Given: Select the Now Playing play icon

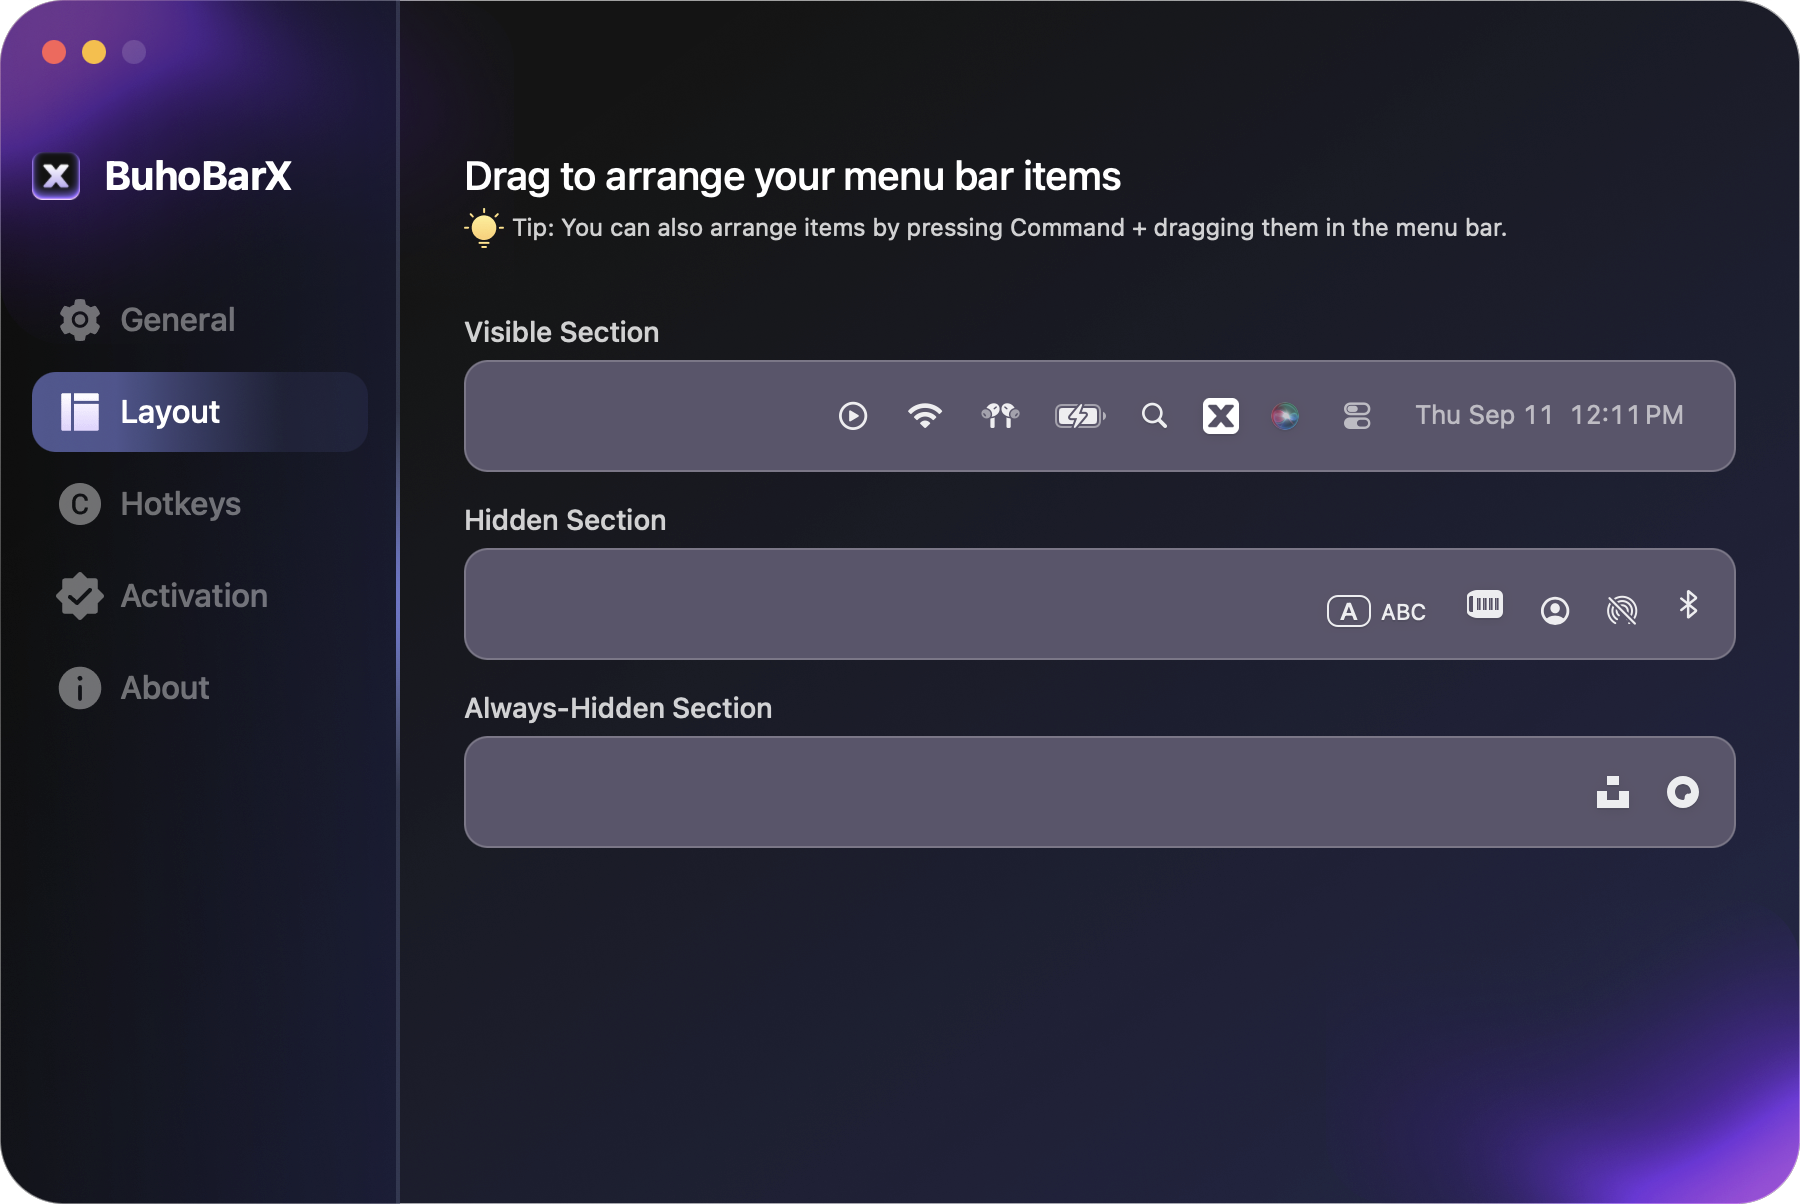Looking at the screenshot, I should tap(853, 416).
